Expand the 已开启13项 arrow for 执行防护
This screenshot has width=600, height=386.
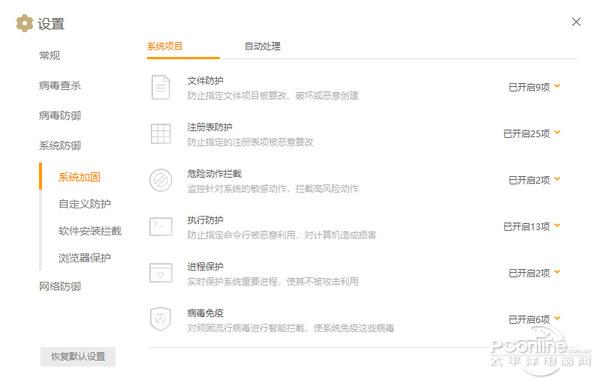click(557, 226)
